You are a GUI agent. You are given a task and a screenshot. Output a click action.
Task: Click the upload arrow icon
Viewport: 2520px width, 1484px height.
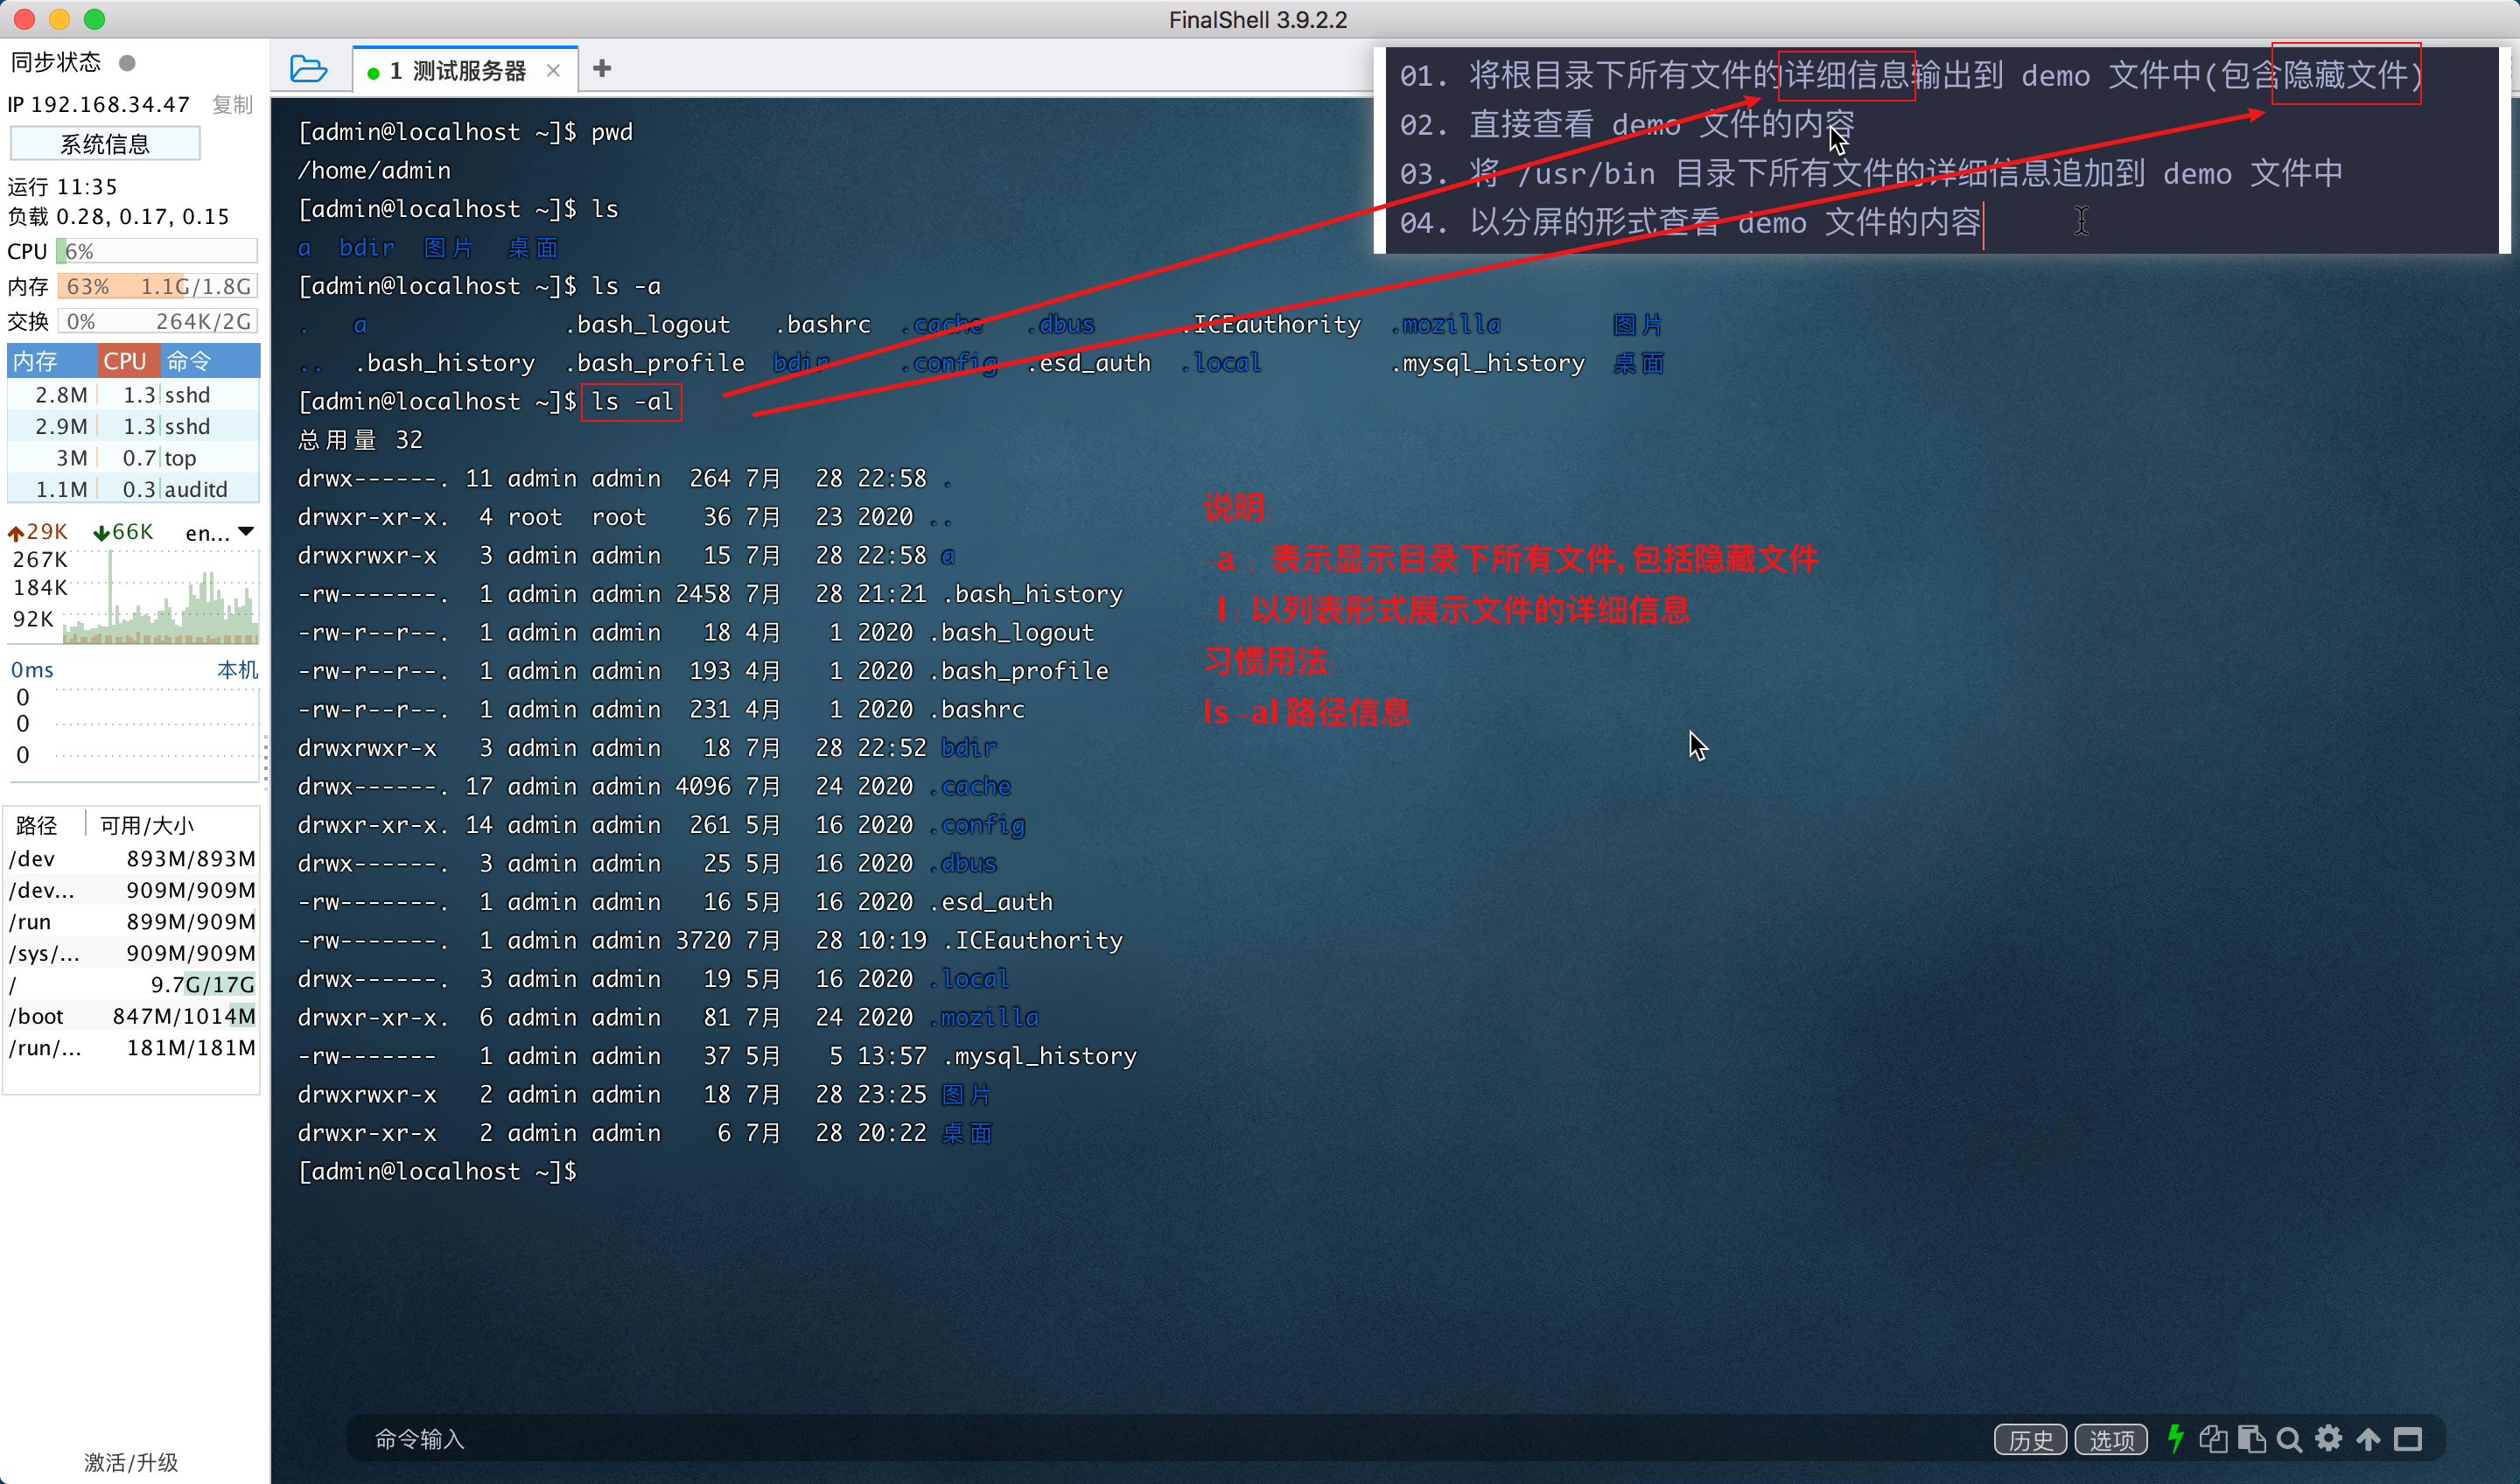(x=2368, y=1438)
